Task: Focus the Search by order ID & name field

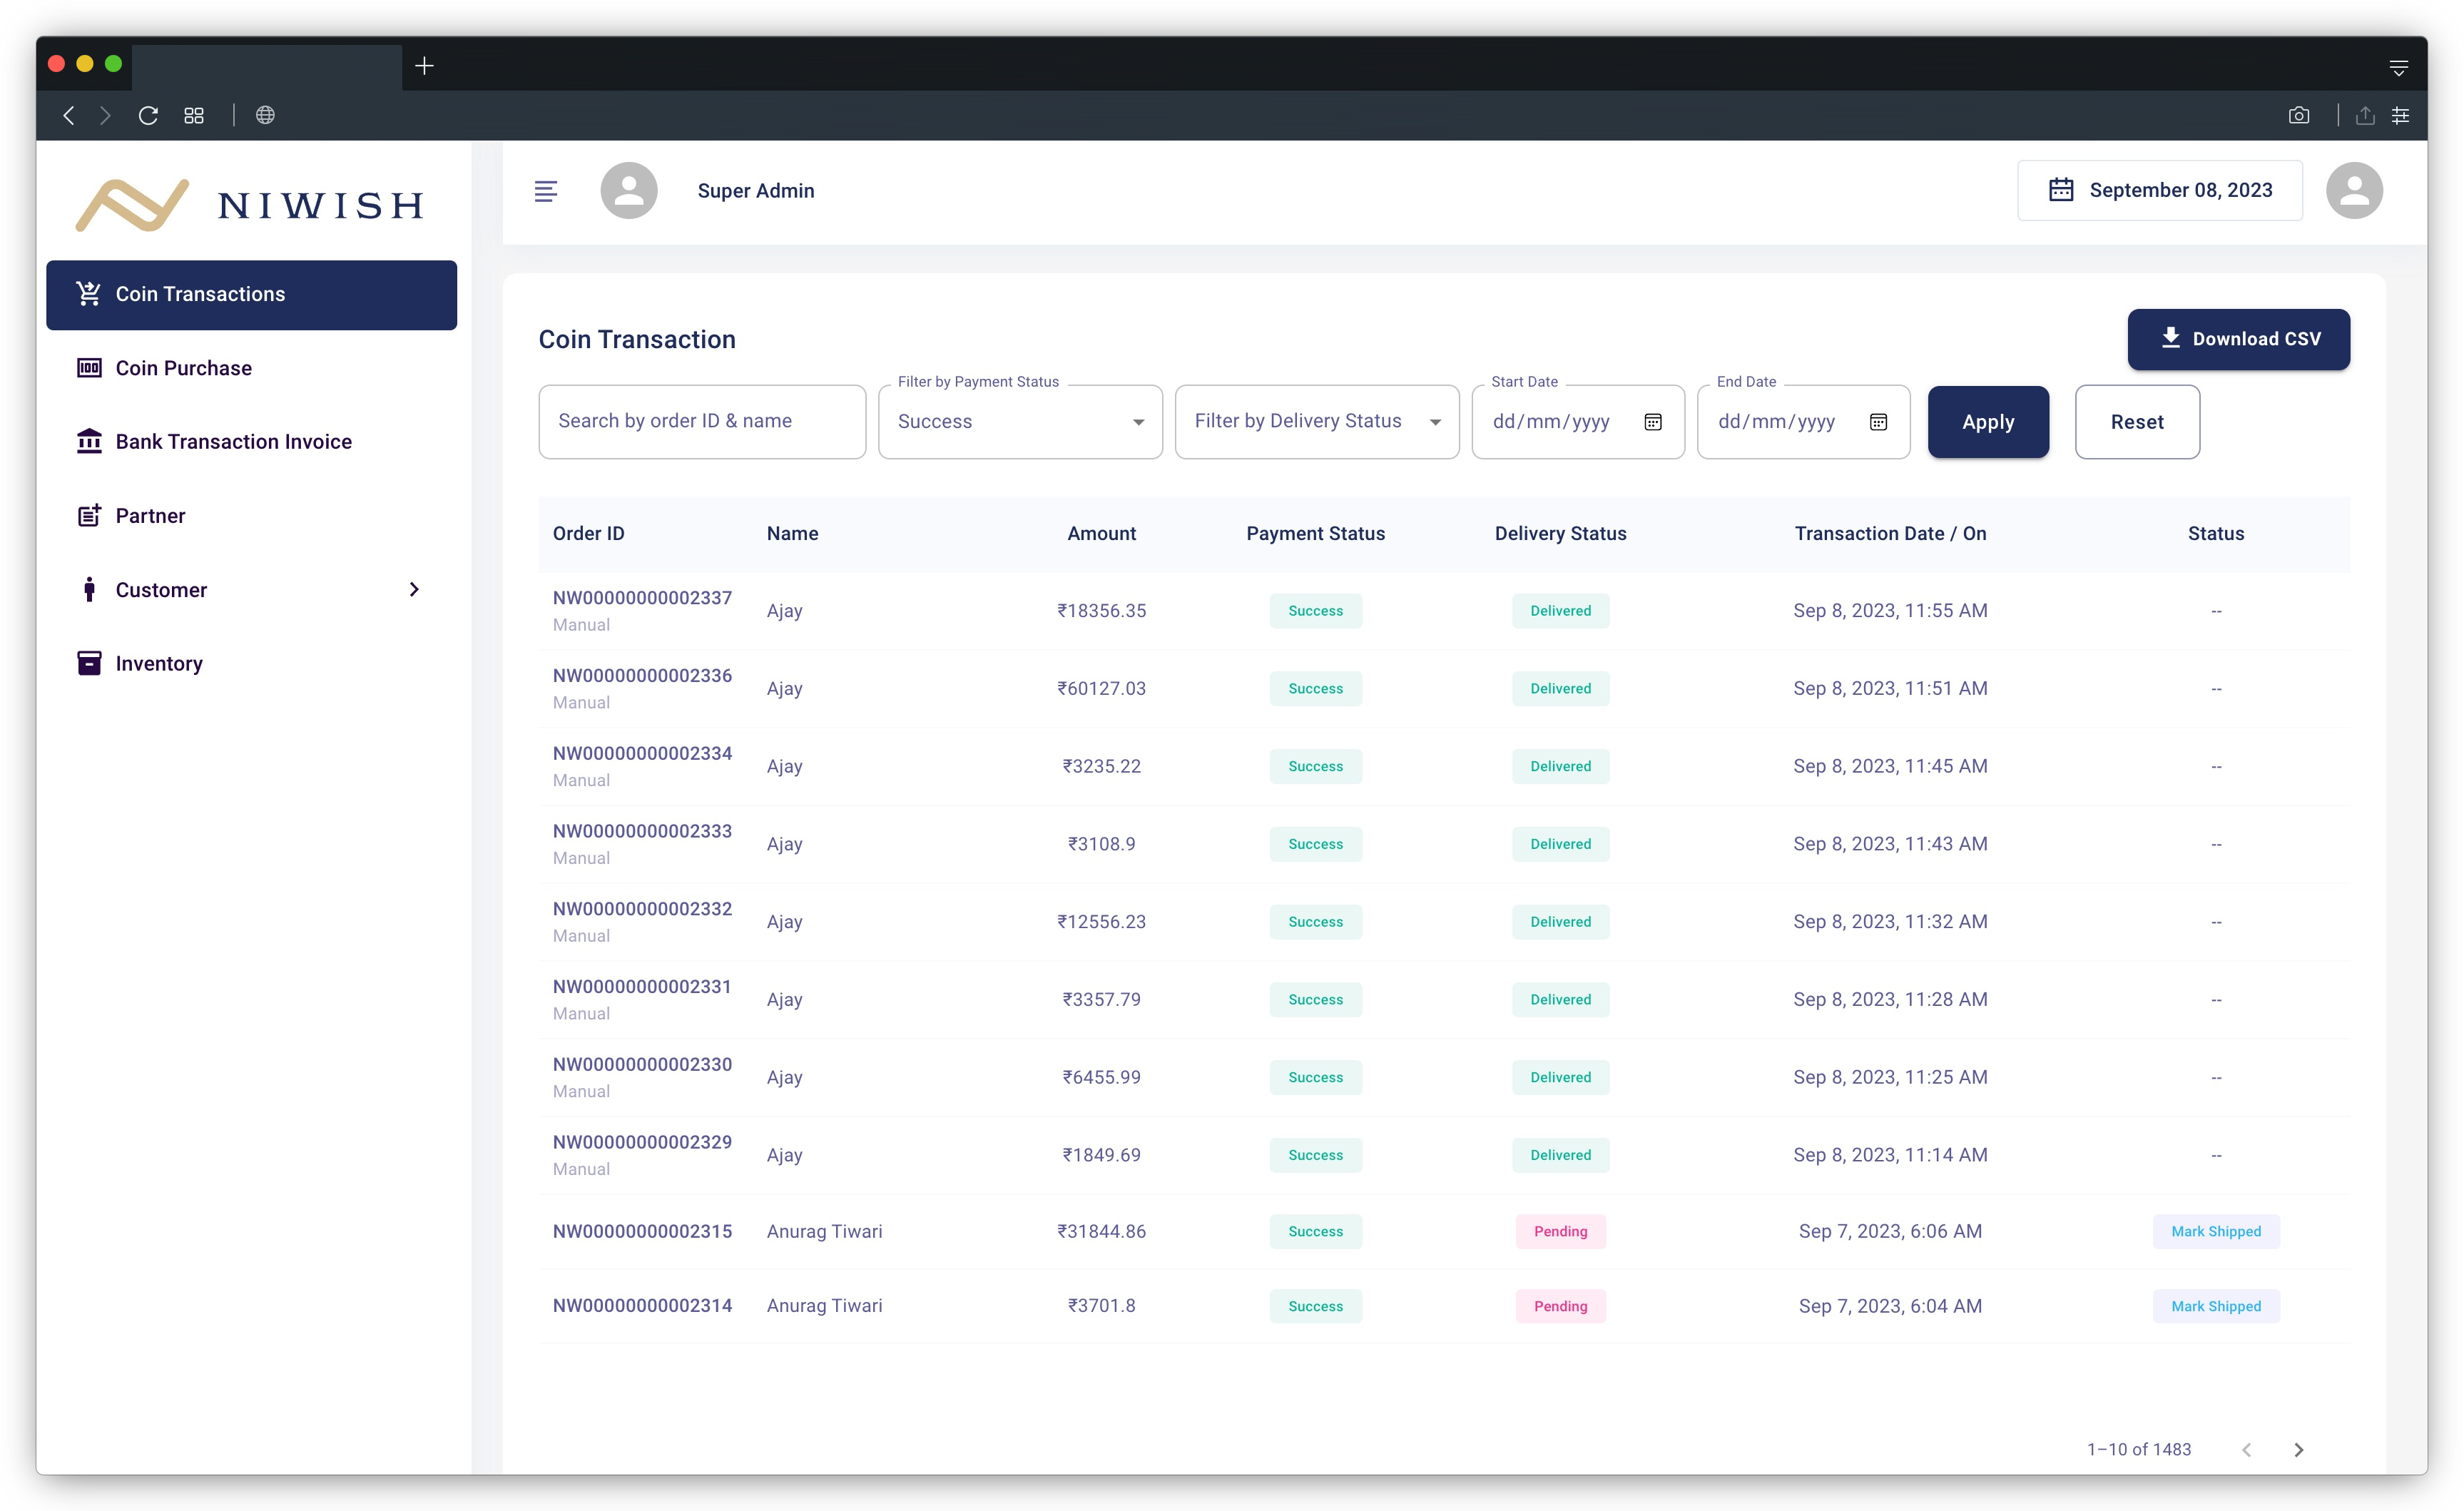Action: pyautogui.click(x=702, y=422)
